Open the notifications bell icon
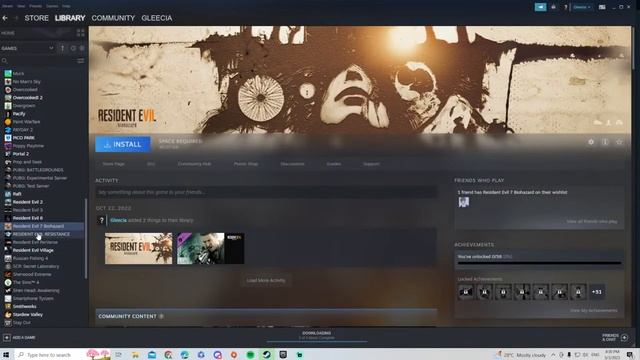This screenshot has height=360, width=640. 553,7
